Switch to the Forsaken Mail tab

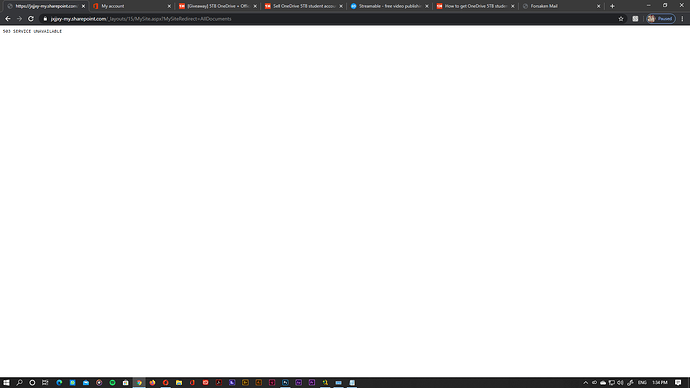pyautogui.click(x=561, y=6)
